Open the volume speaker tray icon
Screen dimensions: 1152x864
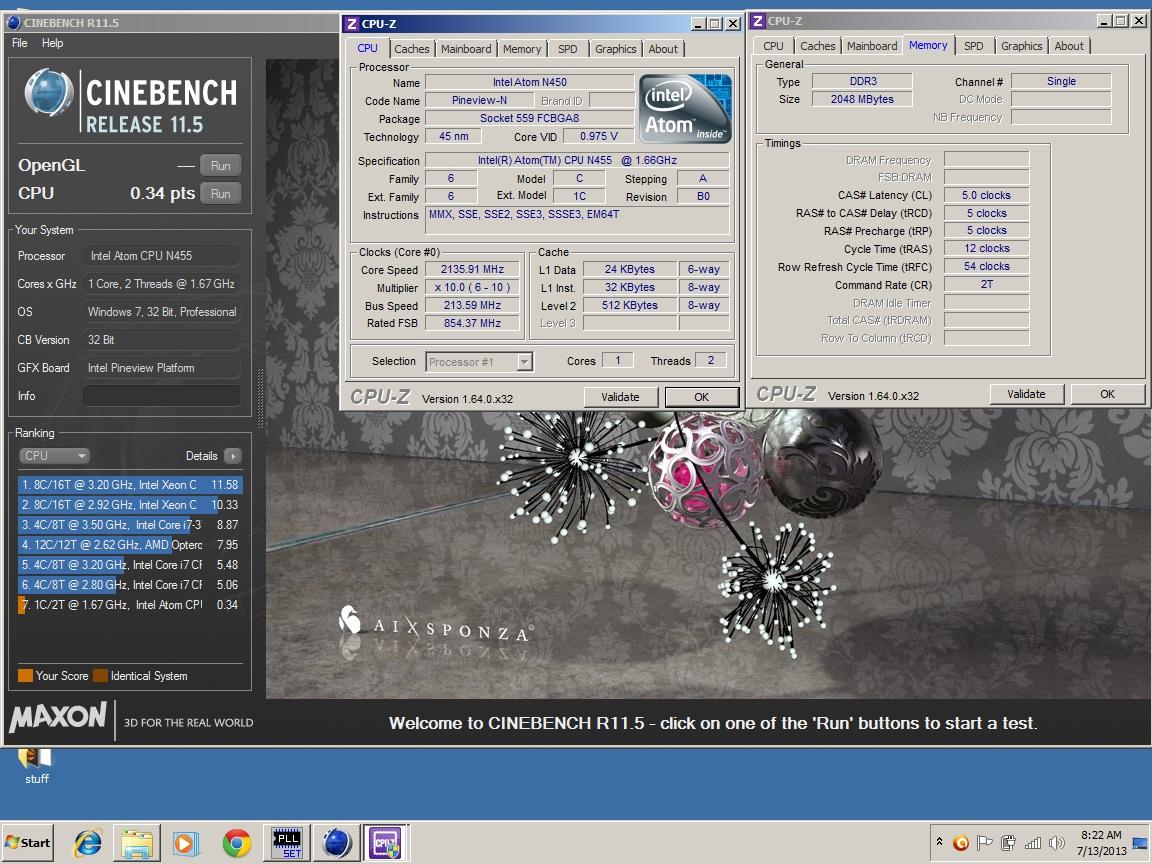(x=1057, y=843)
